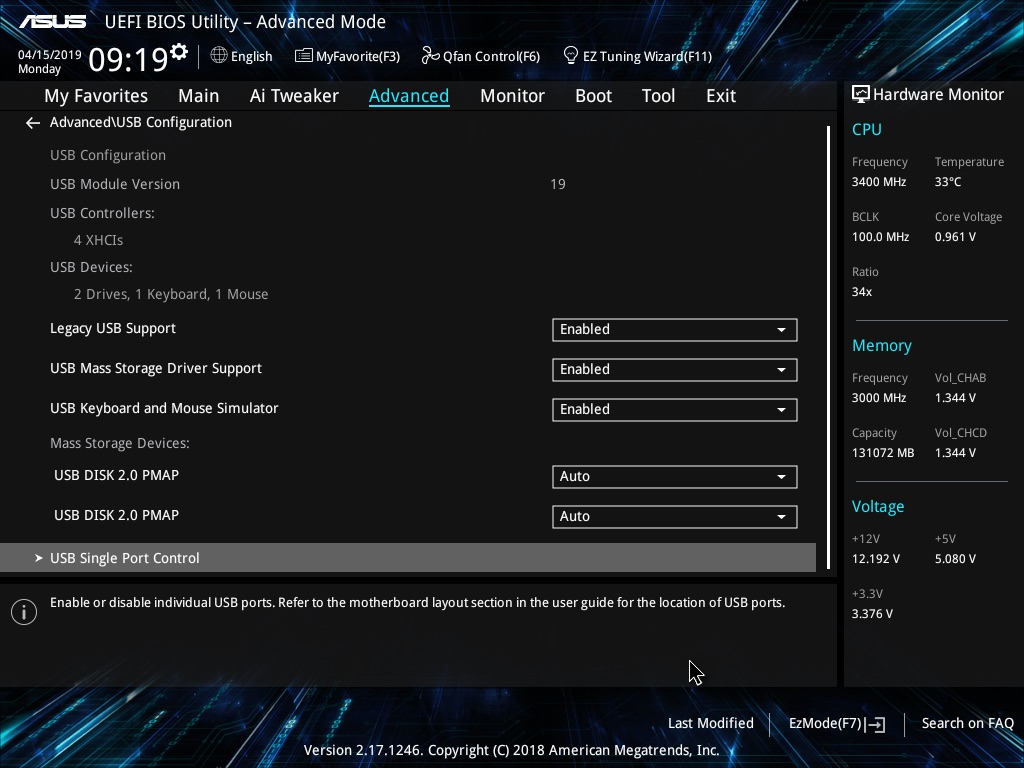Screen dimensions: 1024x768
Task: Open the second USB DISK 2.0 PMAP Auto dropdown
Action: tap(674, 517)
